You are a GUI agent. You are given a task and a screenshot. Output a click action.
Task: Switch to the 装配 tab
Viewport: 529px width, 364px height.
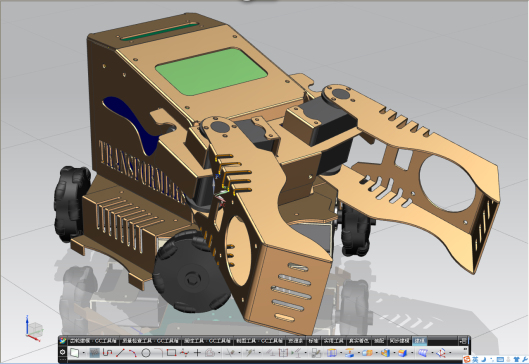379,341
